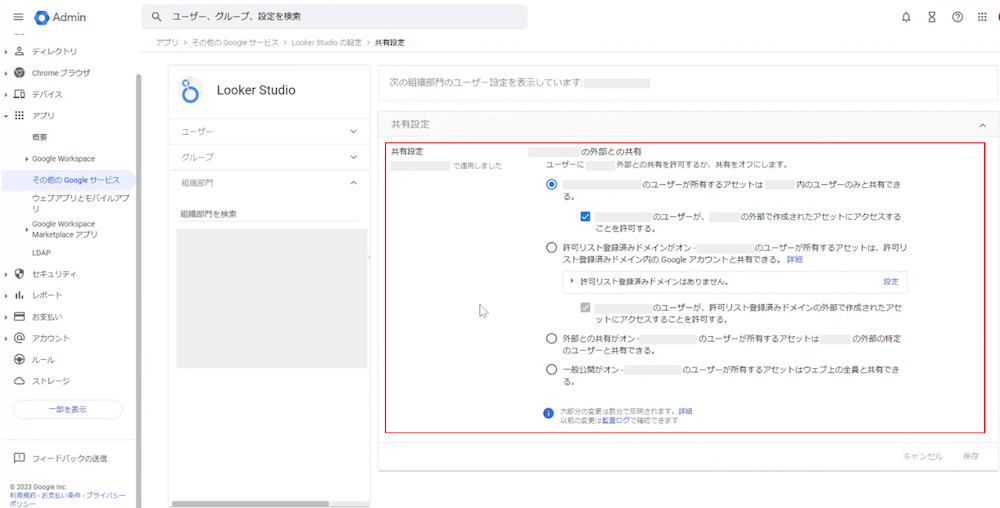Image resolution: width=1000 pixels, height=508 pixels.
Task: Open the 監査ログ link
Action: [x=615, y=421]
